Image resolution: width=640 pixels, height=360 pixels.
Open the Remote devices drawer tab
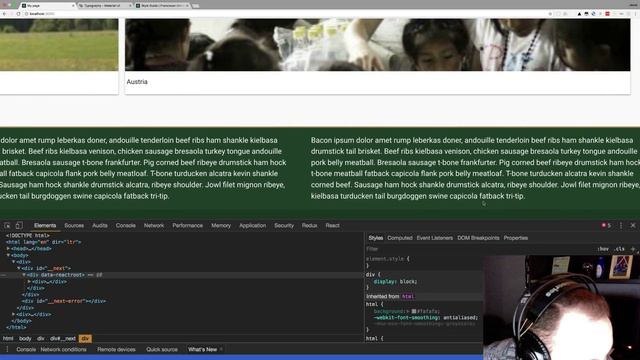[116, 349]
